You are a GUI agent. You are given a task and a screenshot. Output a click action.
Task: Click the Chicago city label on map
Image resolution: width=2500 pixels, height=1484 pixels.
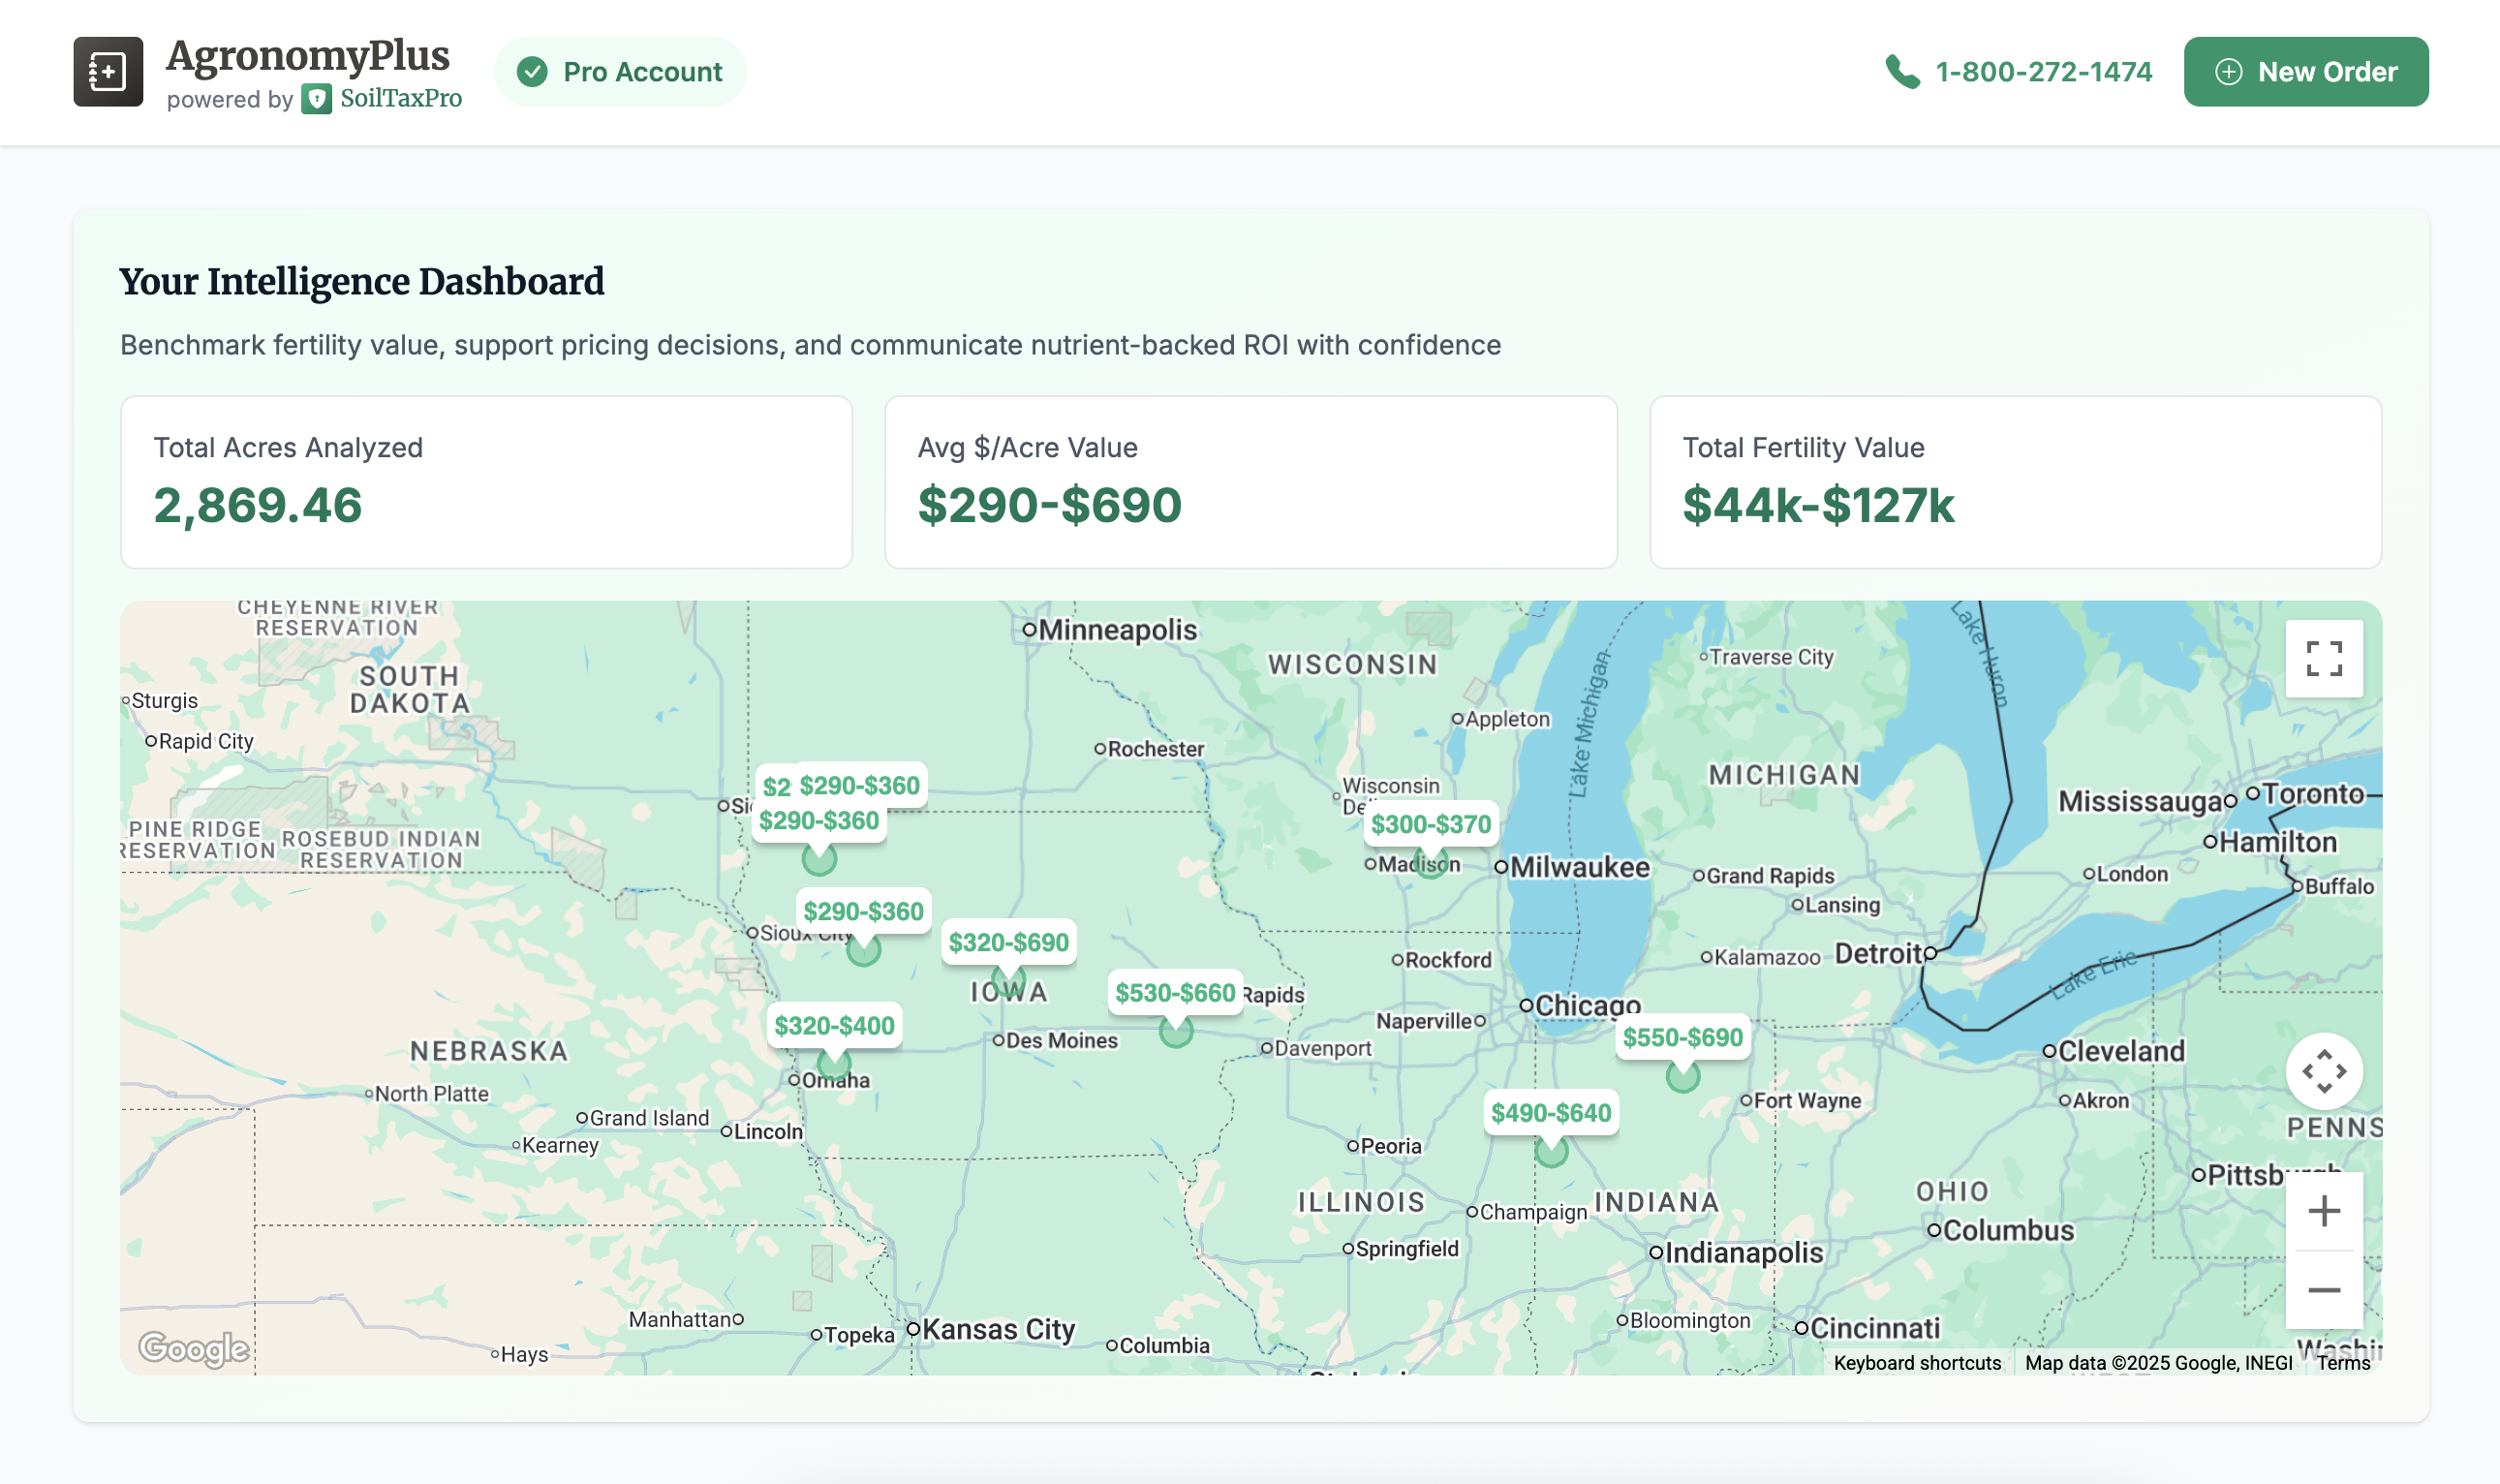1588,1005
